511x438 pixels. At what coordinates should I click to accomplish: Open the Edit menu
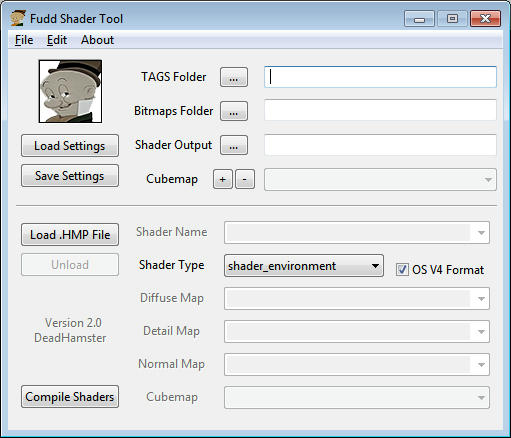click(x=57, y=40)
